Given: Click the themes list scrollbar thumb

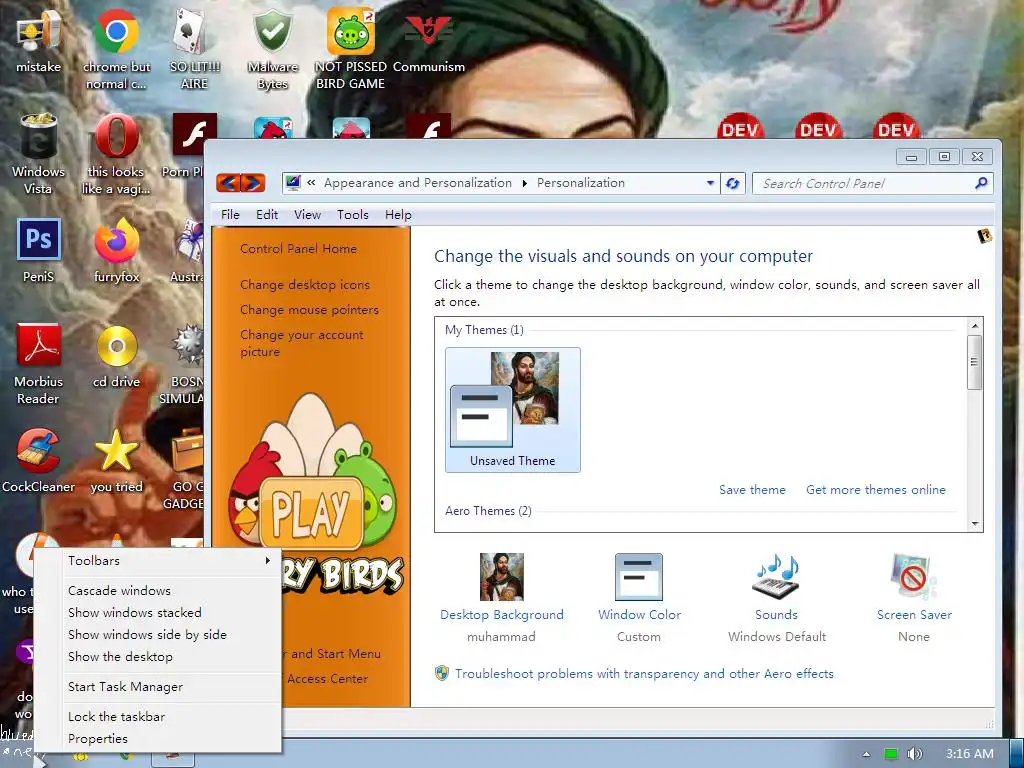Looking at the screenshot, I should pyautogui.click(x=974, y=362).
